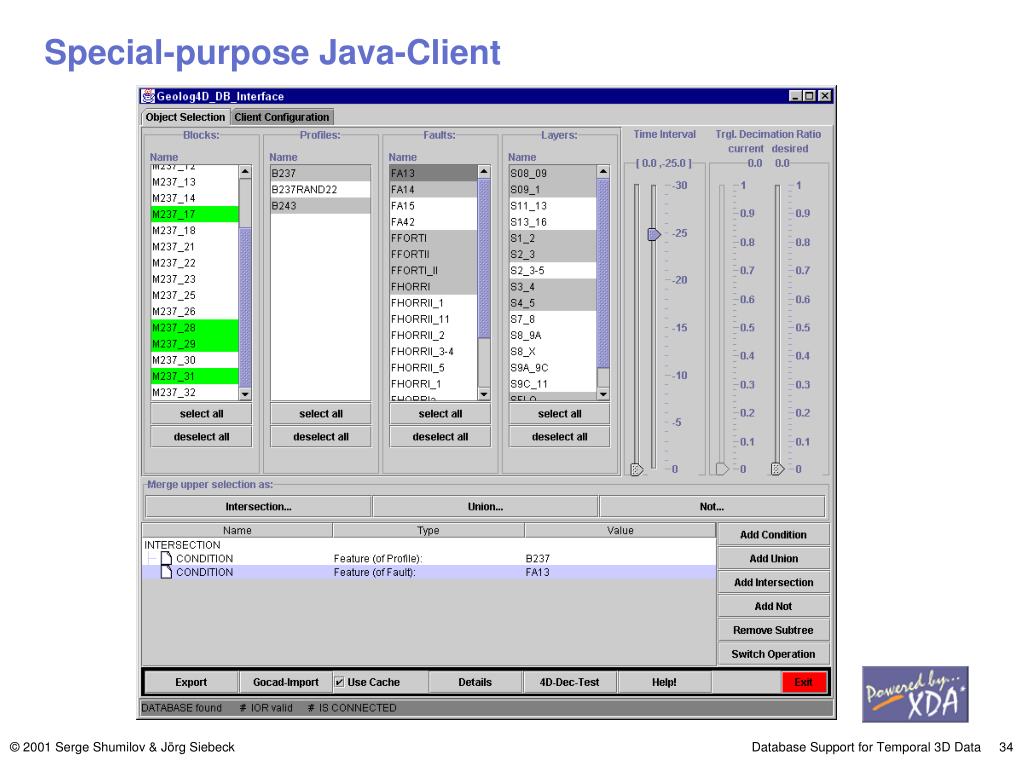Click the Details button

(475, 682)
